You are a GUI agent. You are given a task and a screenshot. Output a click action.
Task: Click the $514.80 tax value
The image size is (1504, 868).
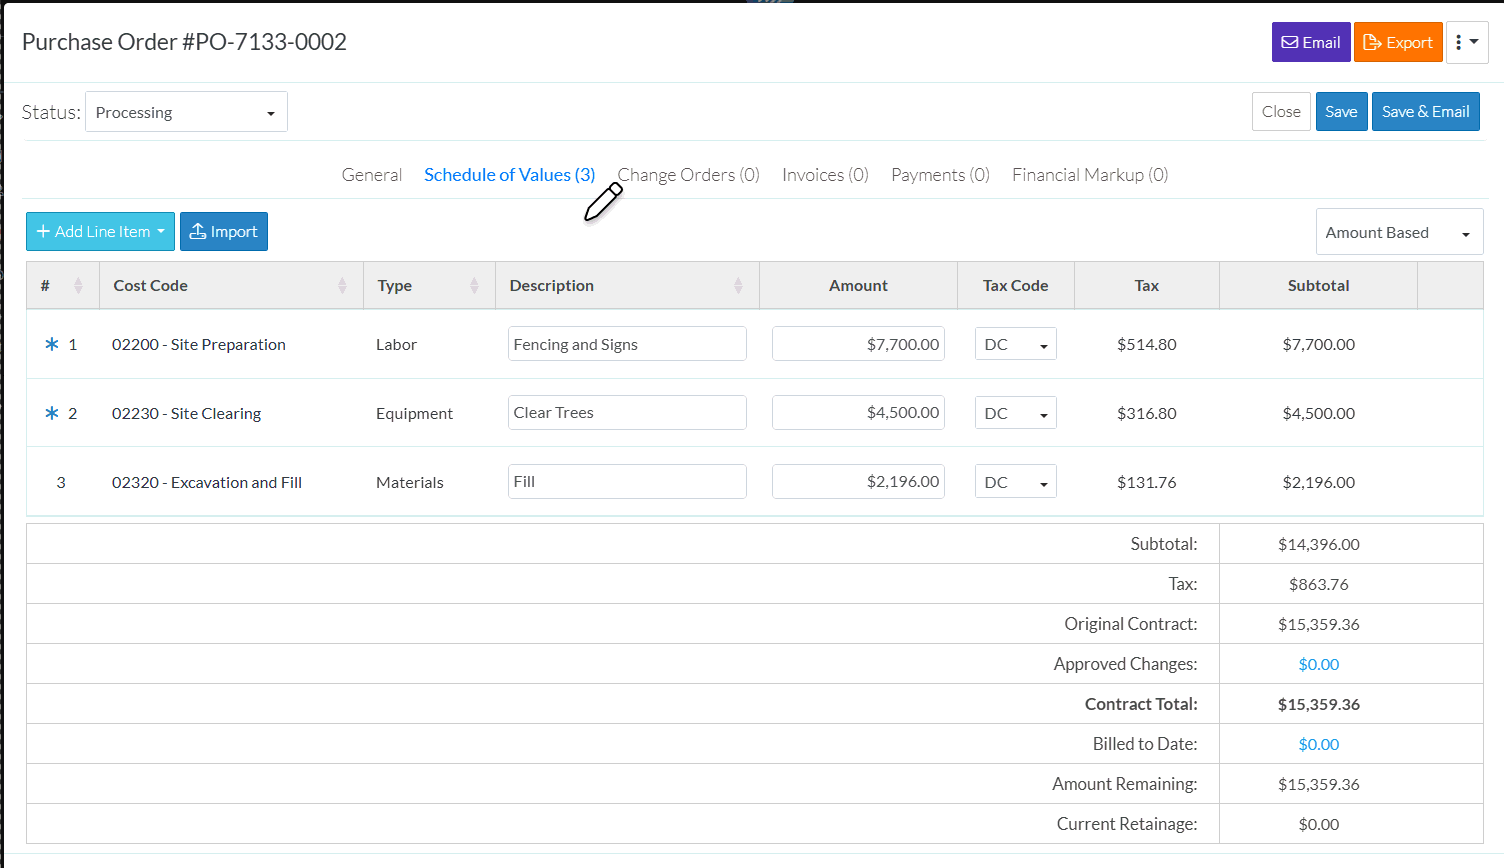point(1147,344)
